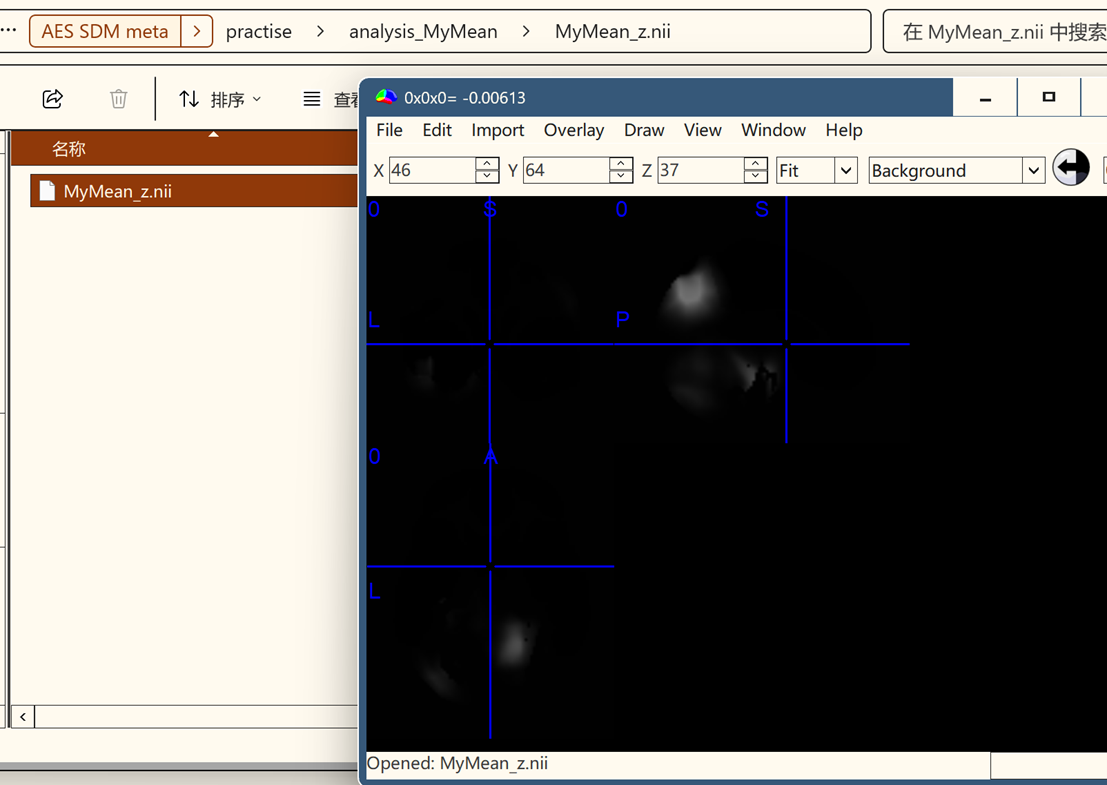This screenshot has width=1107, height=785.
Task: Open the Overlay menu
Action: click(x=573, y=130)
